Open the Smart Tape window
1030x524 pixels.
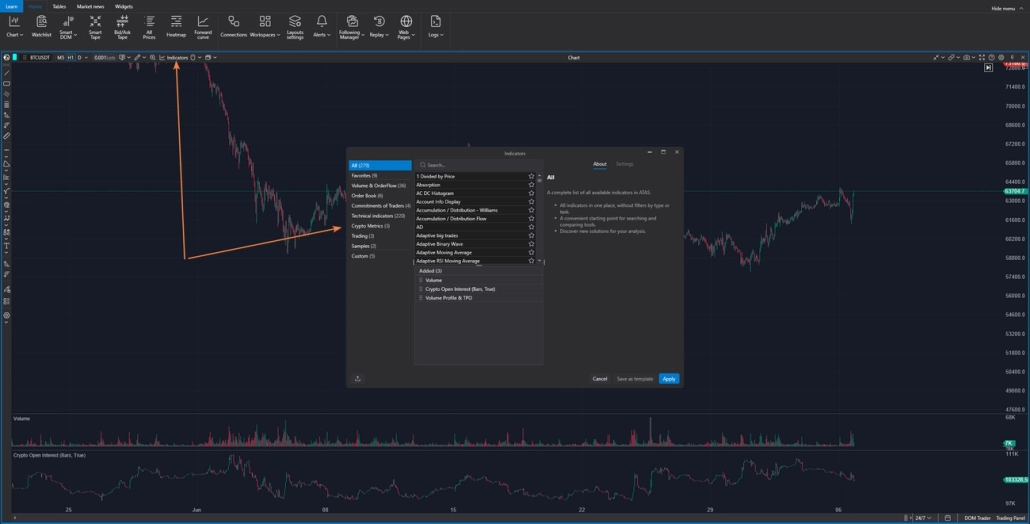[95, 27]
